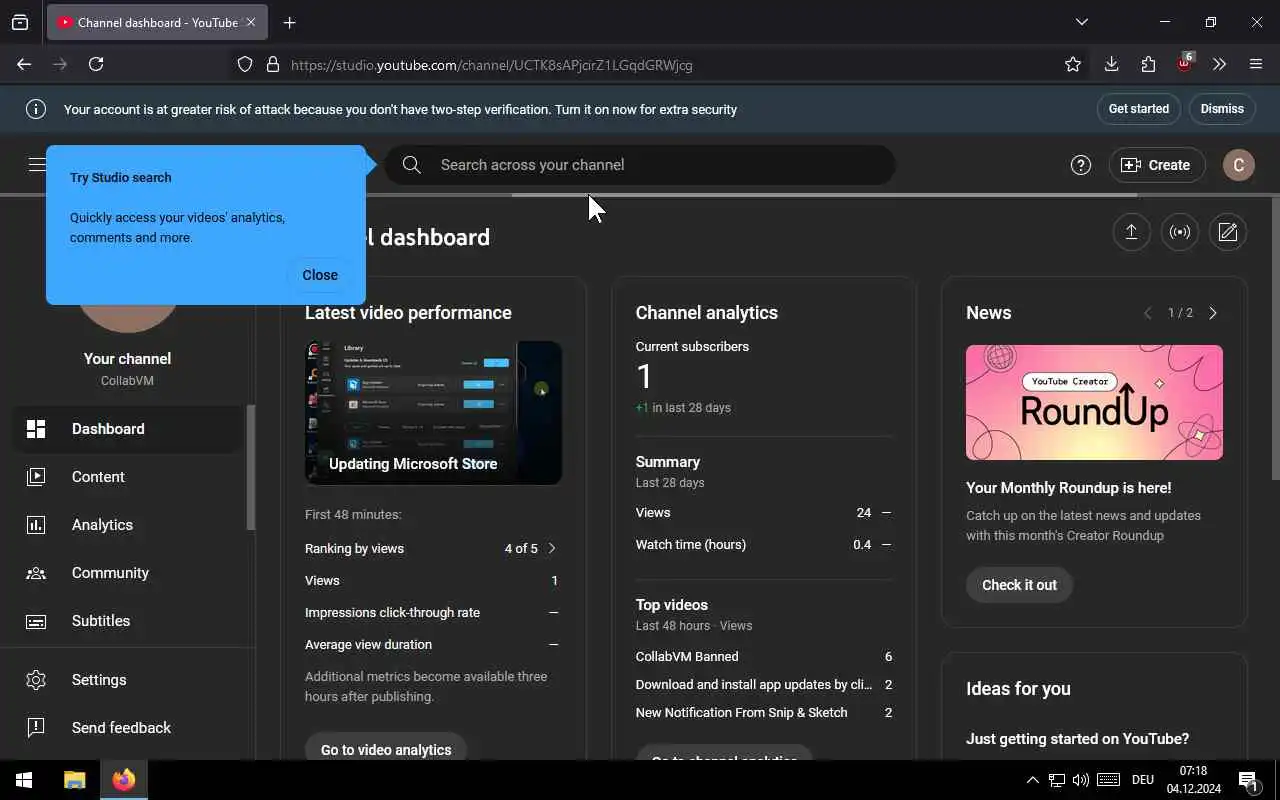Open the Creator RoundUp news image
Viewport: 1280px width, 800px height.
click(x=1094, y=403)
